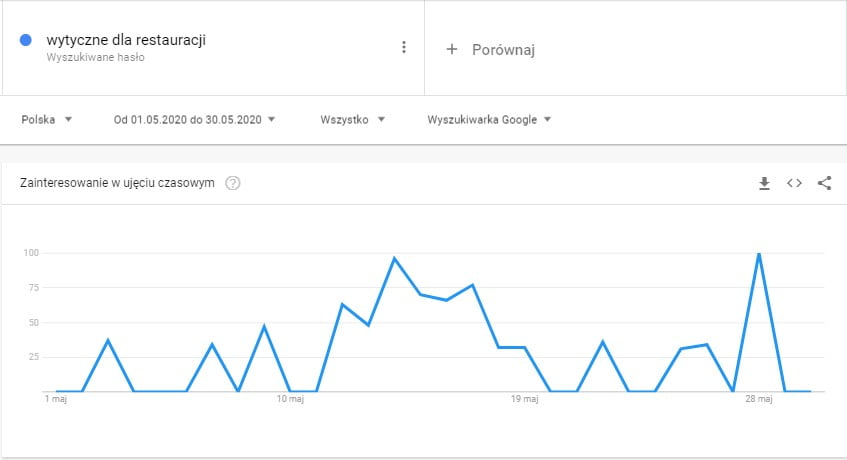Download the interest over time chart data

(764, 183)
